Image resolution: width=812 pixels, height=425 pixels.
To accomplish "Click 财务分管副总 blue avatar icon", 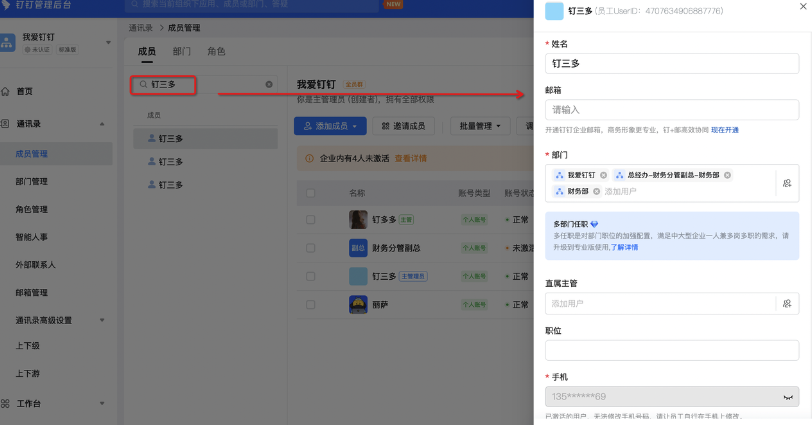I will (358, 248).
